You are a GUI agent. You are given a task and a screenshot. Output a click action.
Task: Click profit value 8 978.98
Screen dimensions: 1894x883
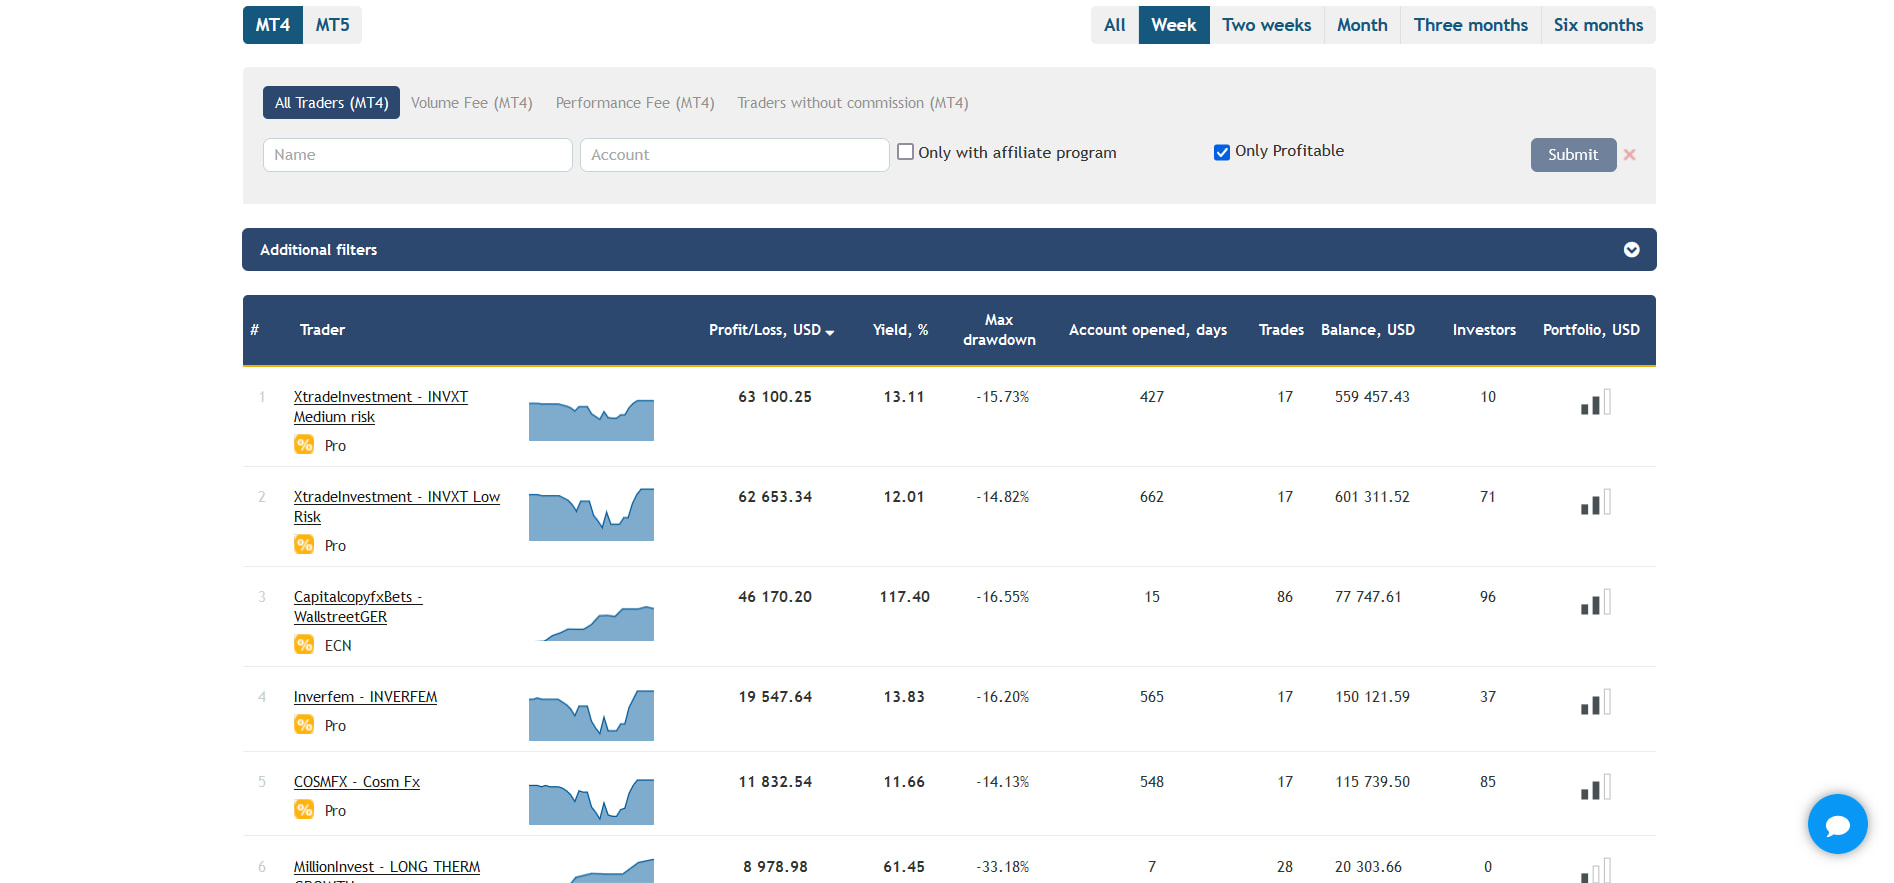coord(775,867)
